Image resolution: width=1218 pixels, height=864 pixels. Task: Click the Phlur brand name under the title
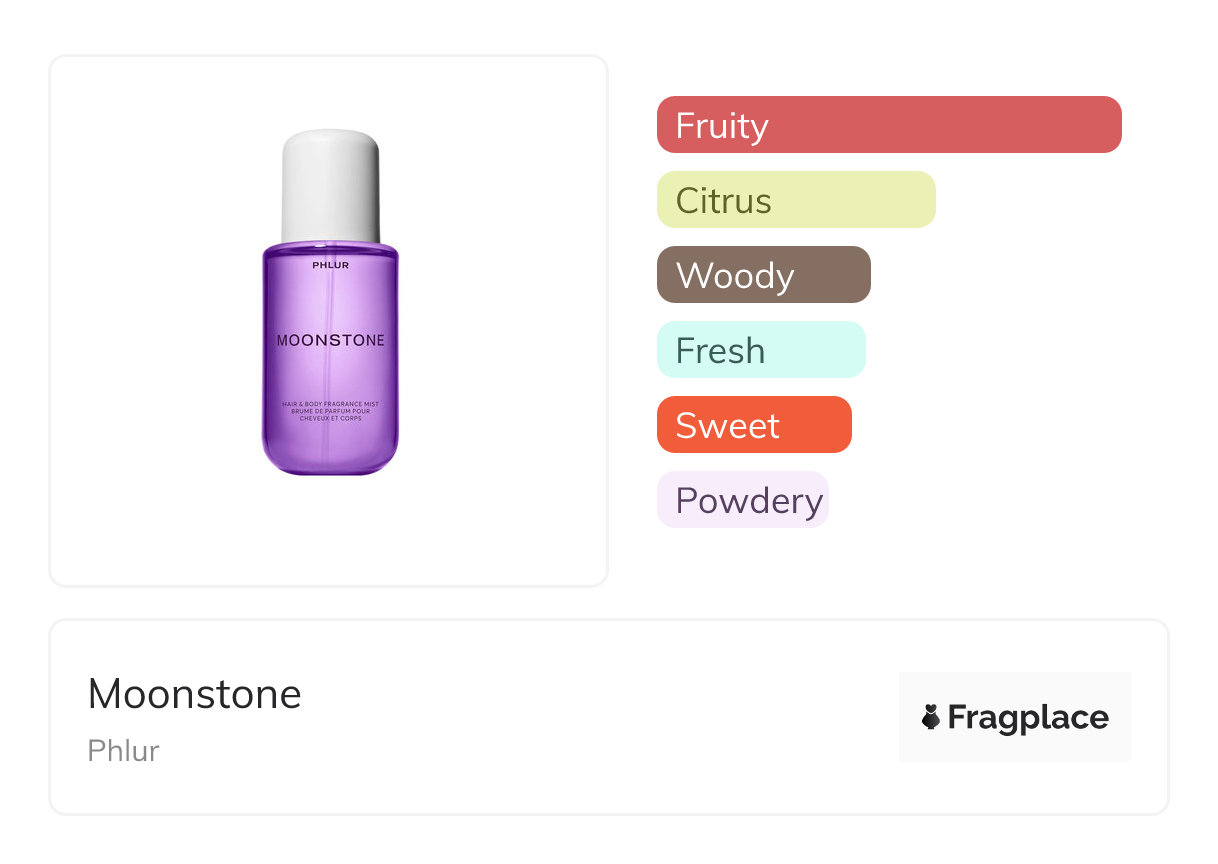coord(124,751)
